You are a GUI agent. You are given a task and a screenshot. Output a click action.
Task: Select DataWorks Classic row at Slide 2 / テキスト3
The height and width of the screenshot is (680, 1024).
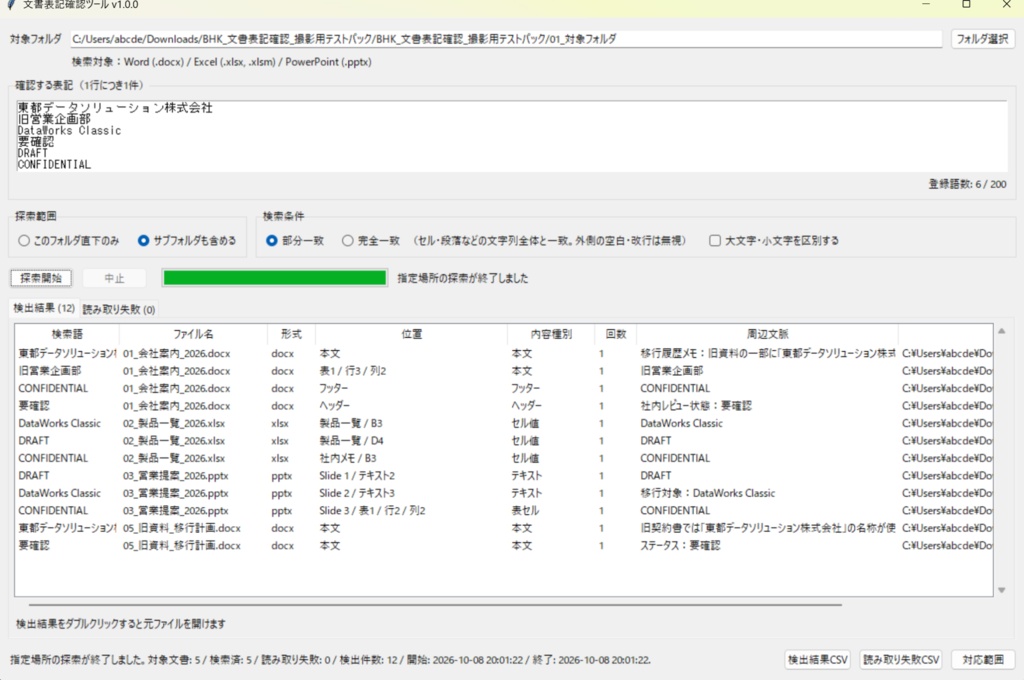(x=504, y=493)
